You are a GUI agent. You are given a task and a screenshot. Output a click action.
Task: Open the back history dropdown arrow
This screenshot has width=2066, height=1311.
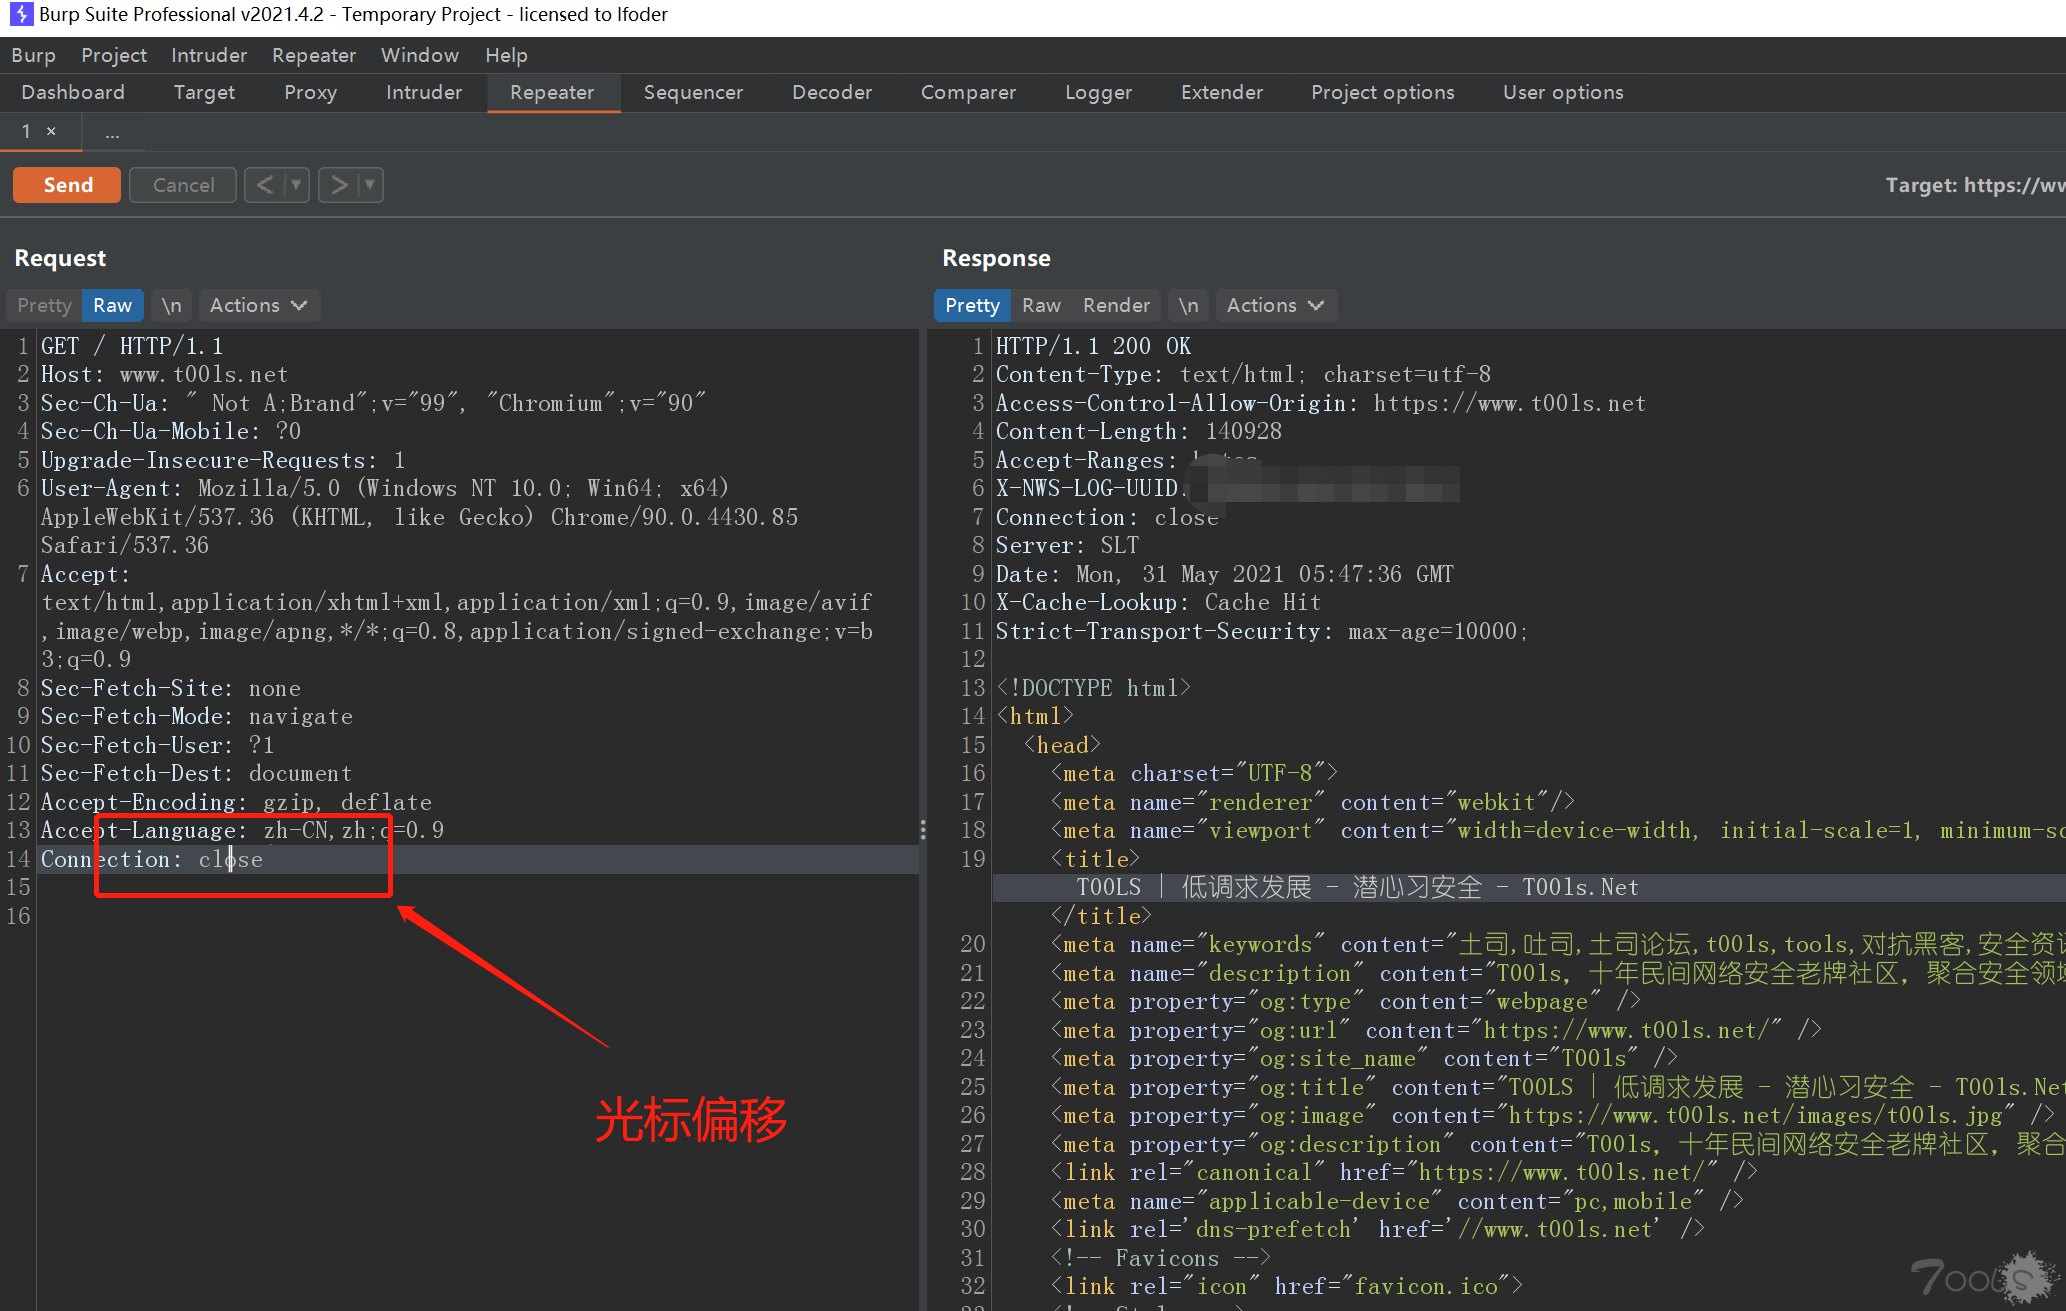tap(296, 185)
